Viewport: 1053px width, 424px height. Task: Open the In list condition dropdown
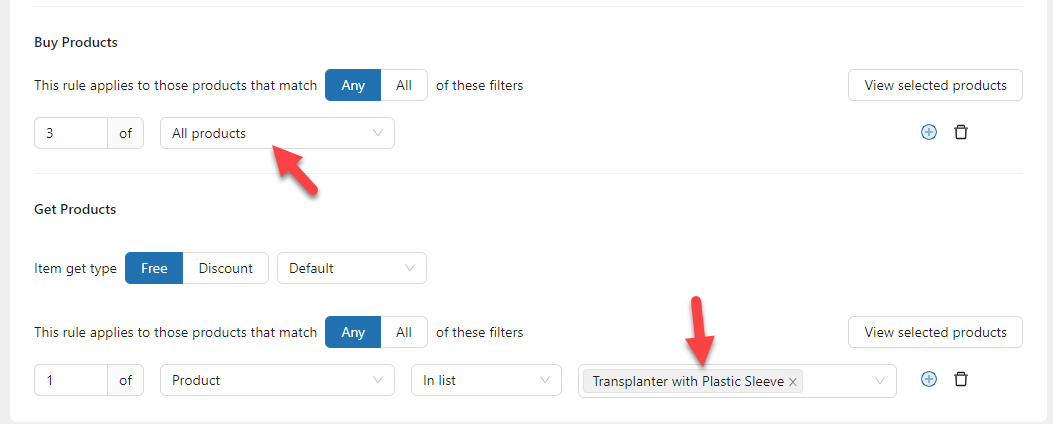[486, 380]
